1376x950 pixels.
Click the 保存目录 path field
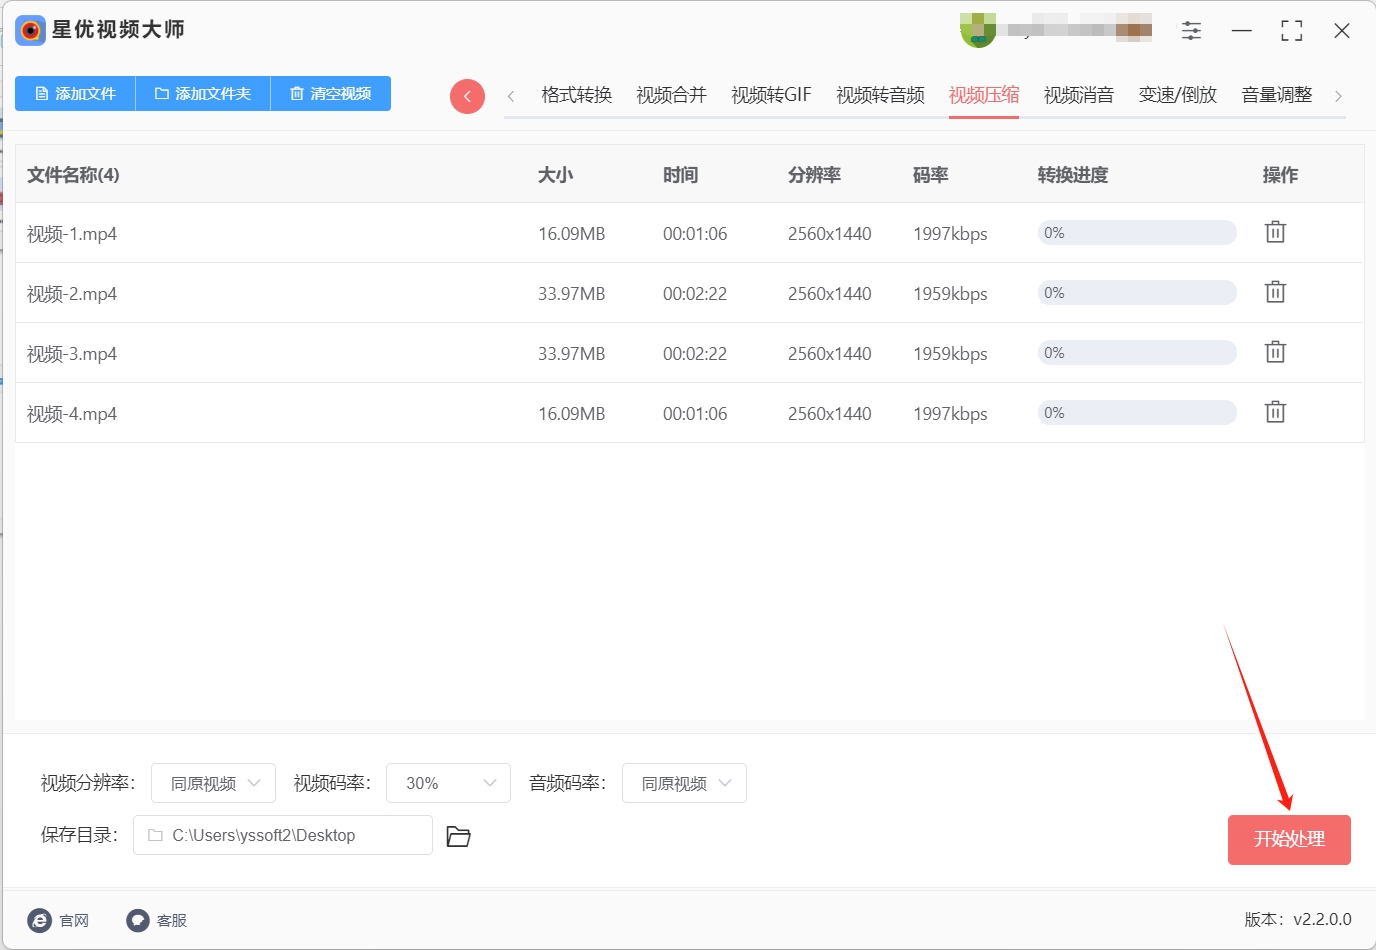pyautogui.click(x=283, y=835)
